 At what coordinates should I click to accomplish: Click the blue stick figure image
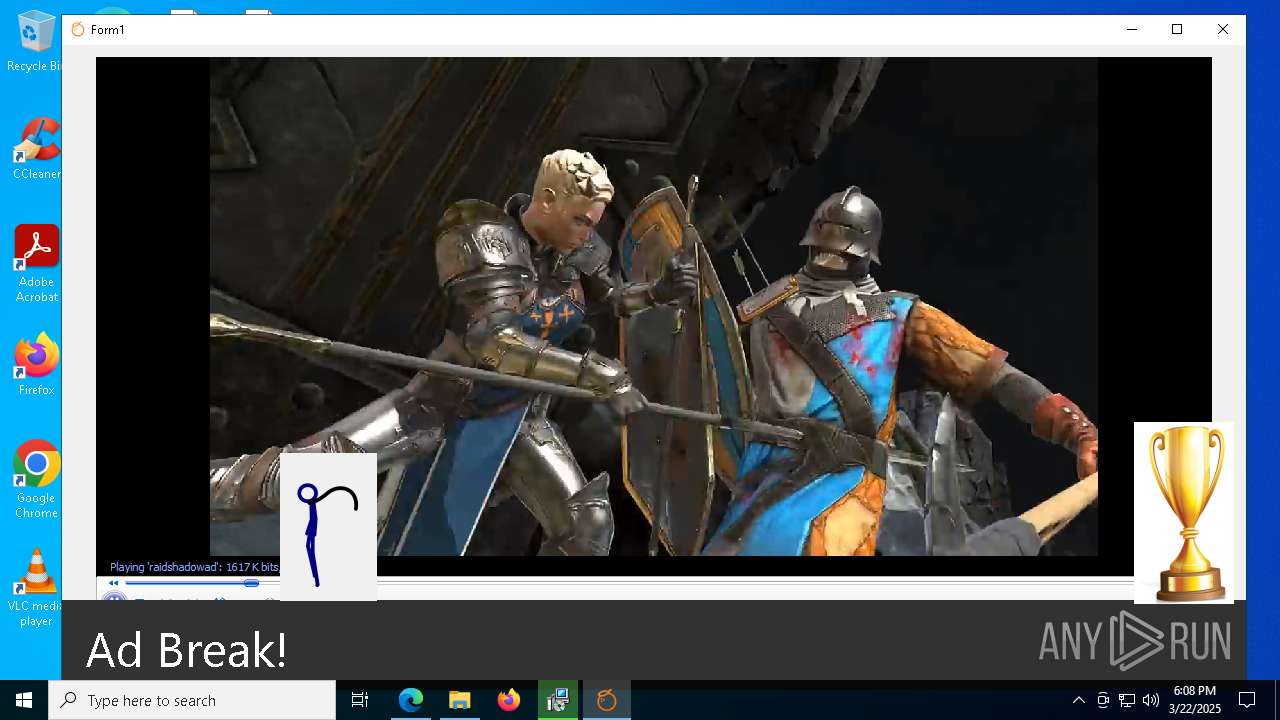click(328, 527)
